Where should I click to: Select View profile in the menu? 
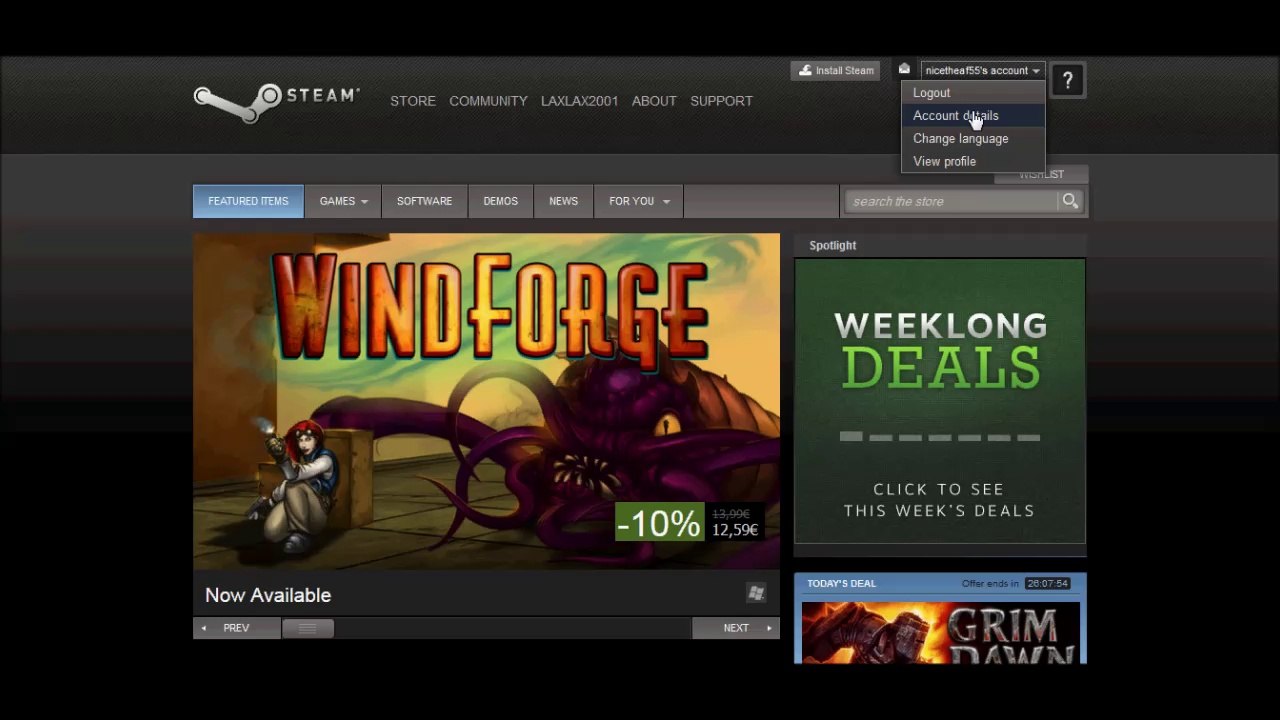click(973, 162)
